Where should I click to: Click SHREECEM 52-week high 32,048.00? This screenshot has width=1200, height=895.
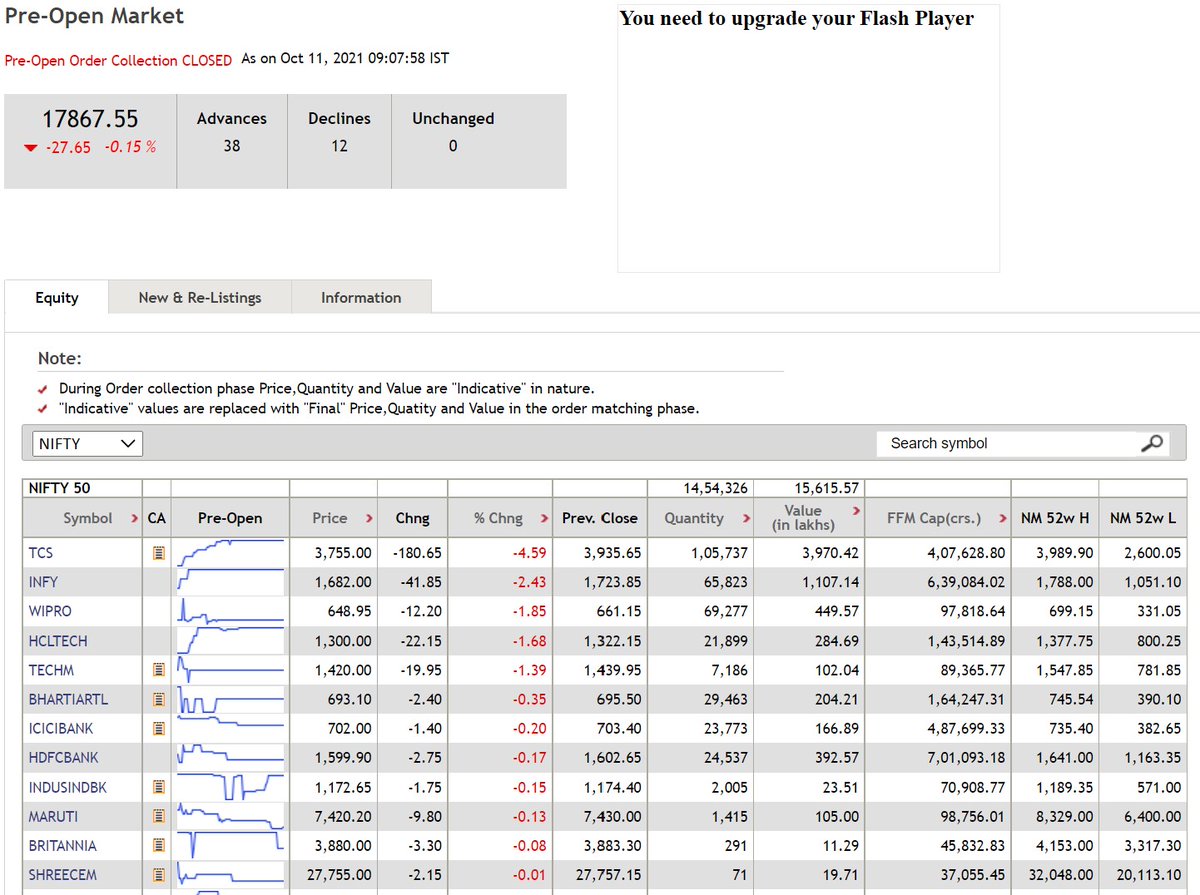(x=1062, y=875)
